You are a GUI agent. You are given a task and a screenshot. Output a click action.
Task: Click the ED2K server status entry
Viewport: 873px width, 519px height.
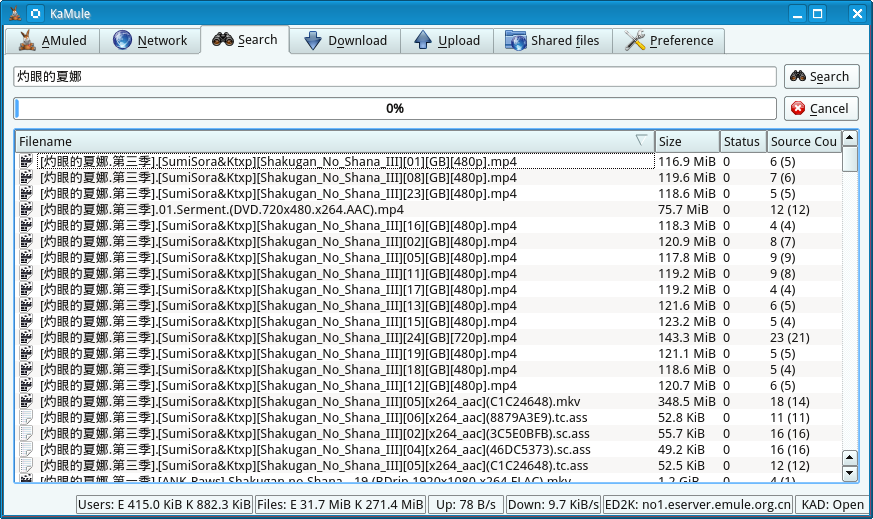[698, 505]
